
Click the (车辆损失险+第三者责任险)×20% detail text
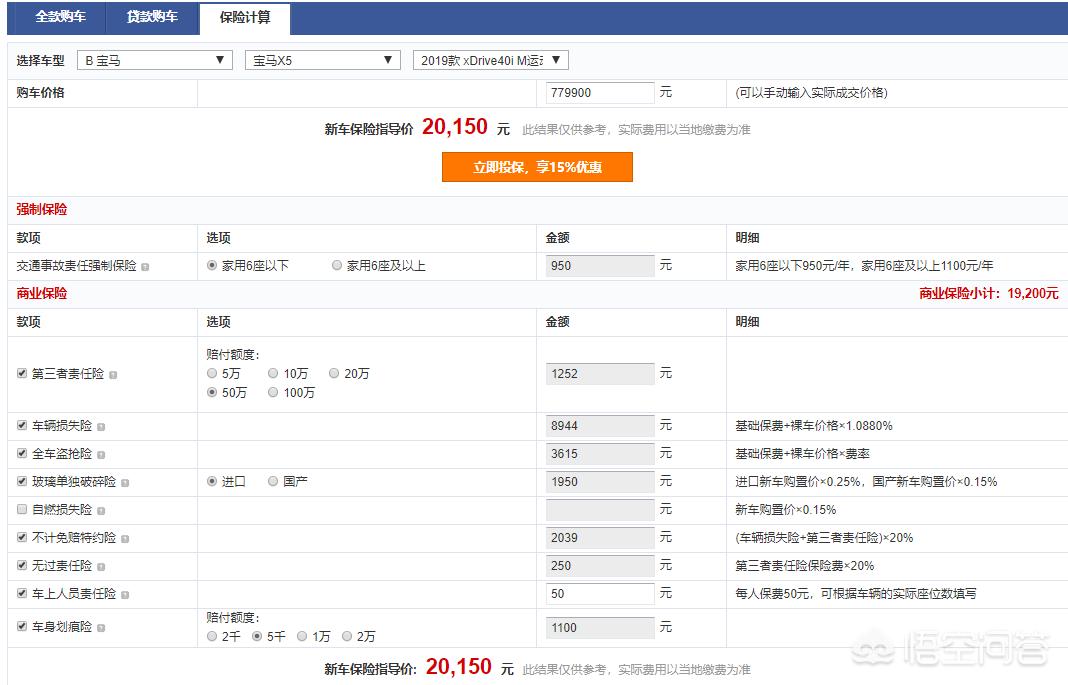click(x=824, y=537)
